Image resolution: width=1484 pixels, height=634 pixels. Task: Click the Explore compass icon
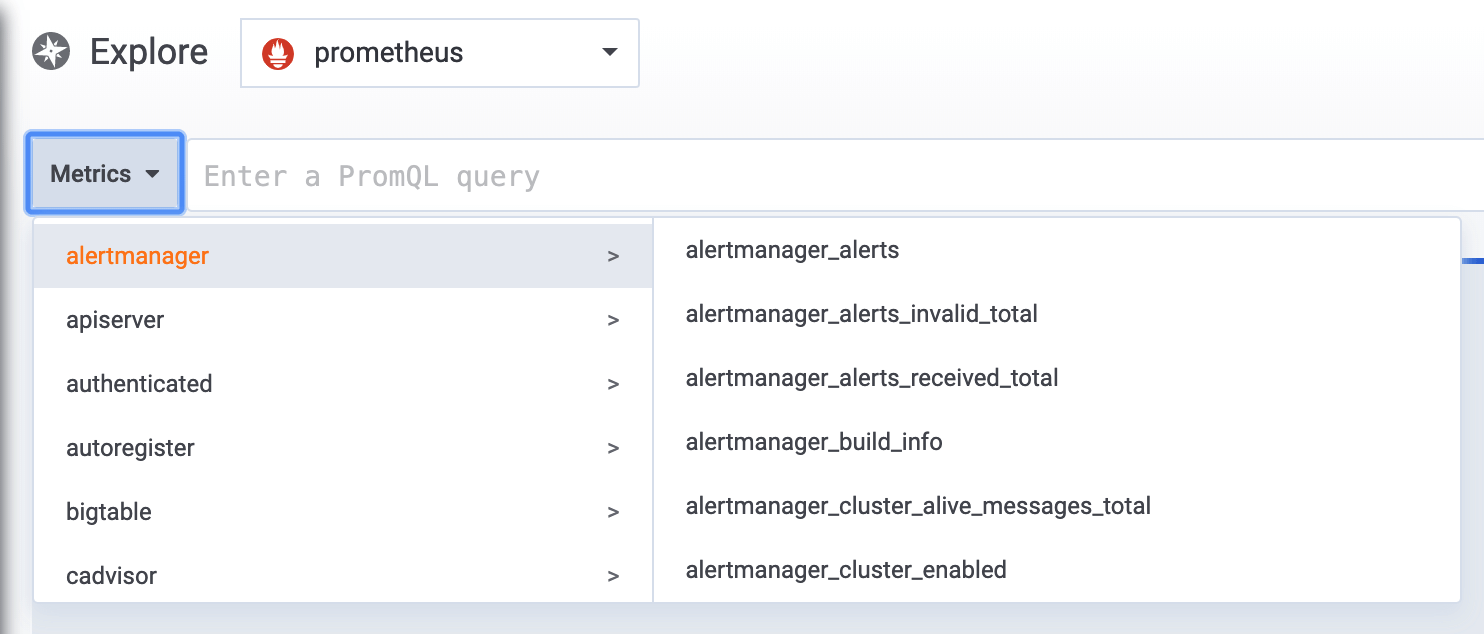51,52
